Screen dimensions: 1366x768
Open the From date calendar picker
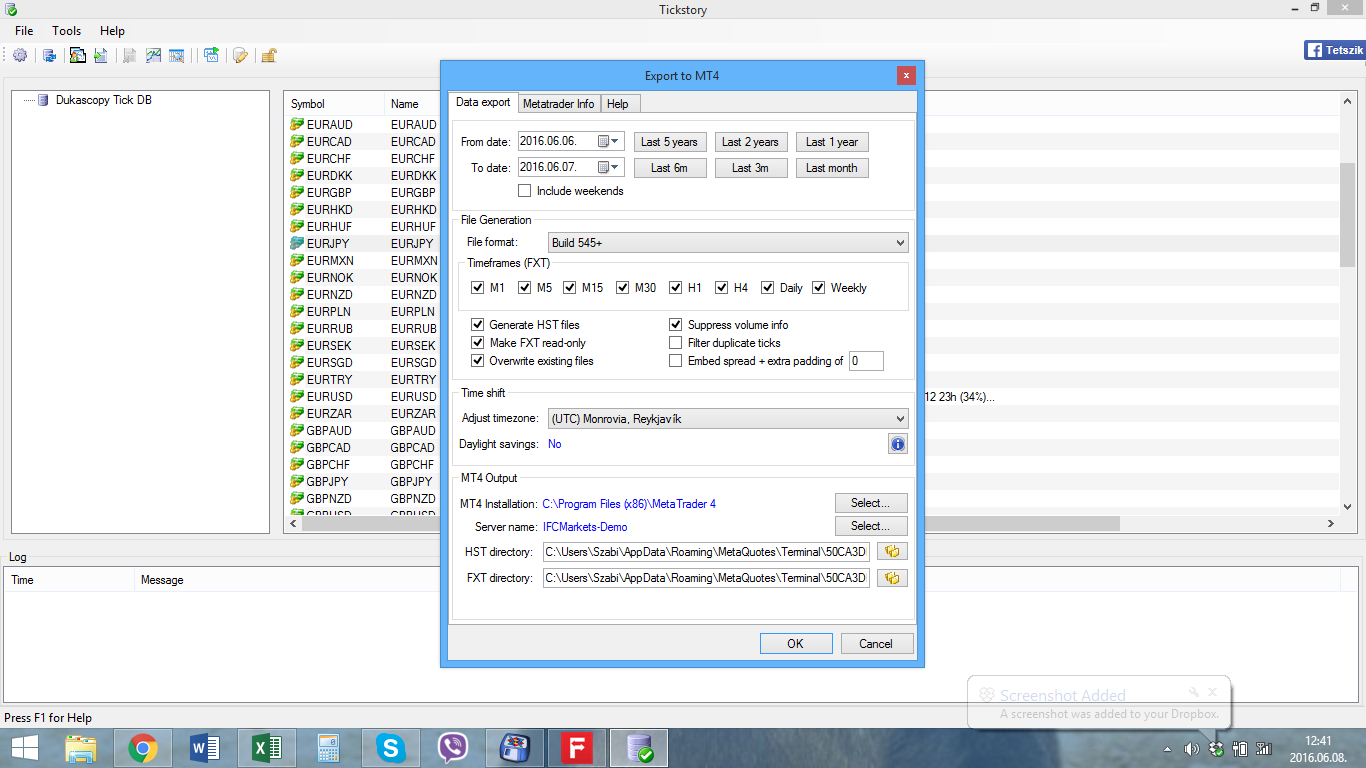(x=609, y=142)
